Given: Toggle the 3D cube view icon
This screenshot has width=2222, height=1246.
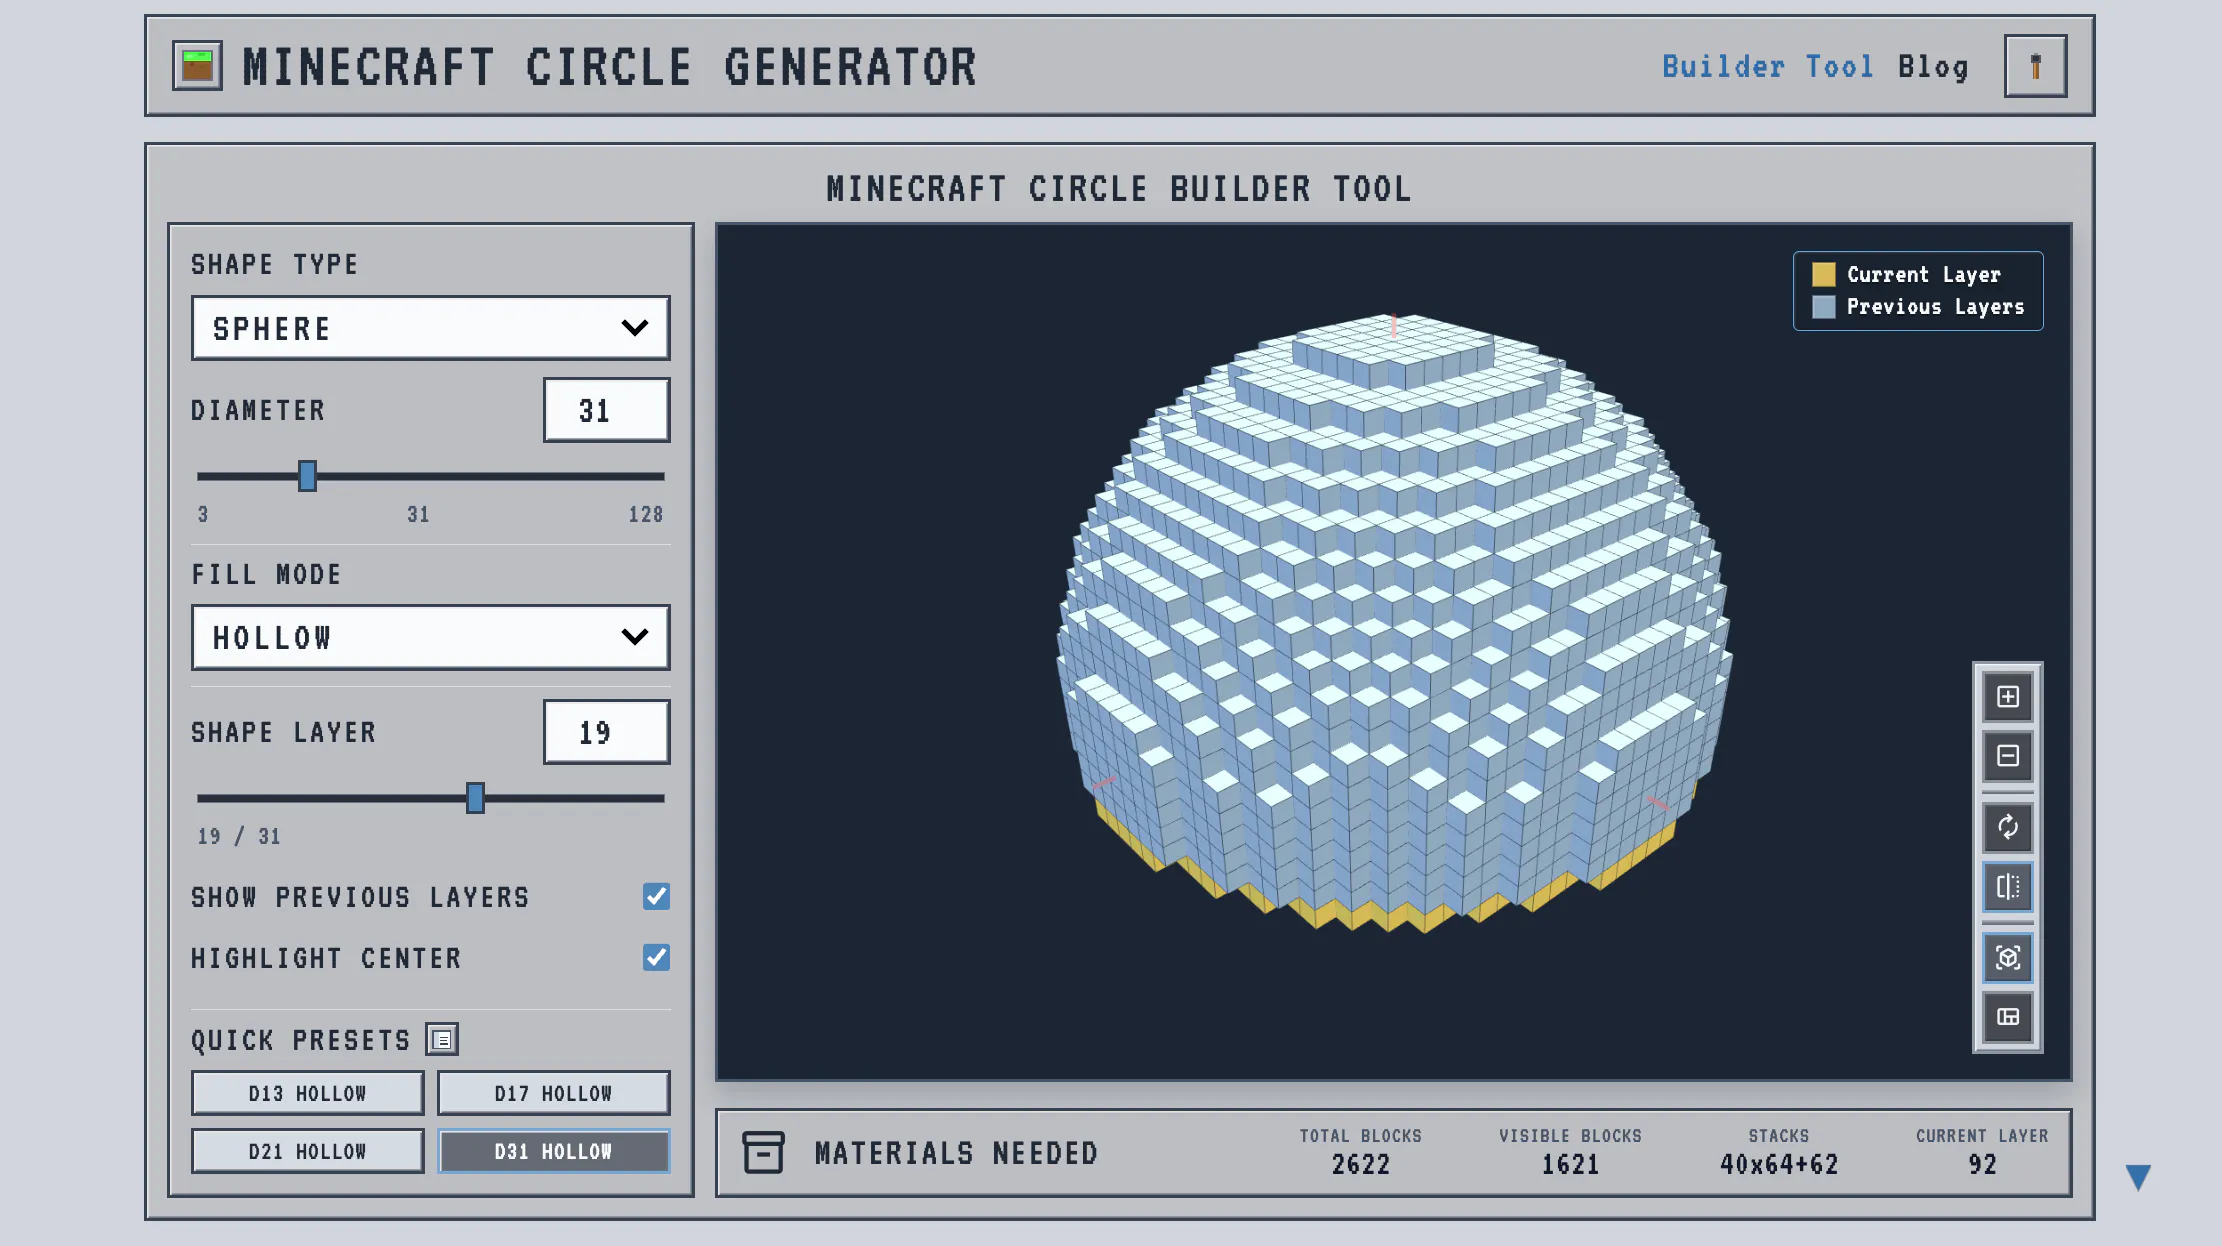Looking at the screenshot, I should (2007, 958).
